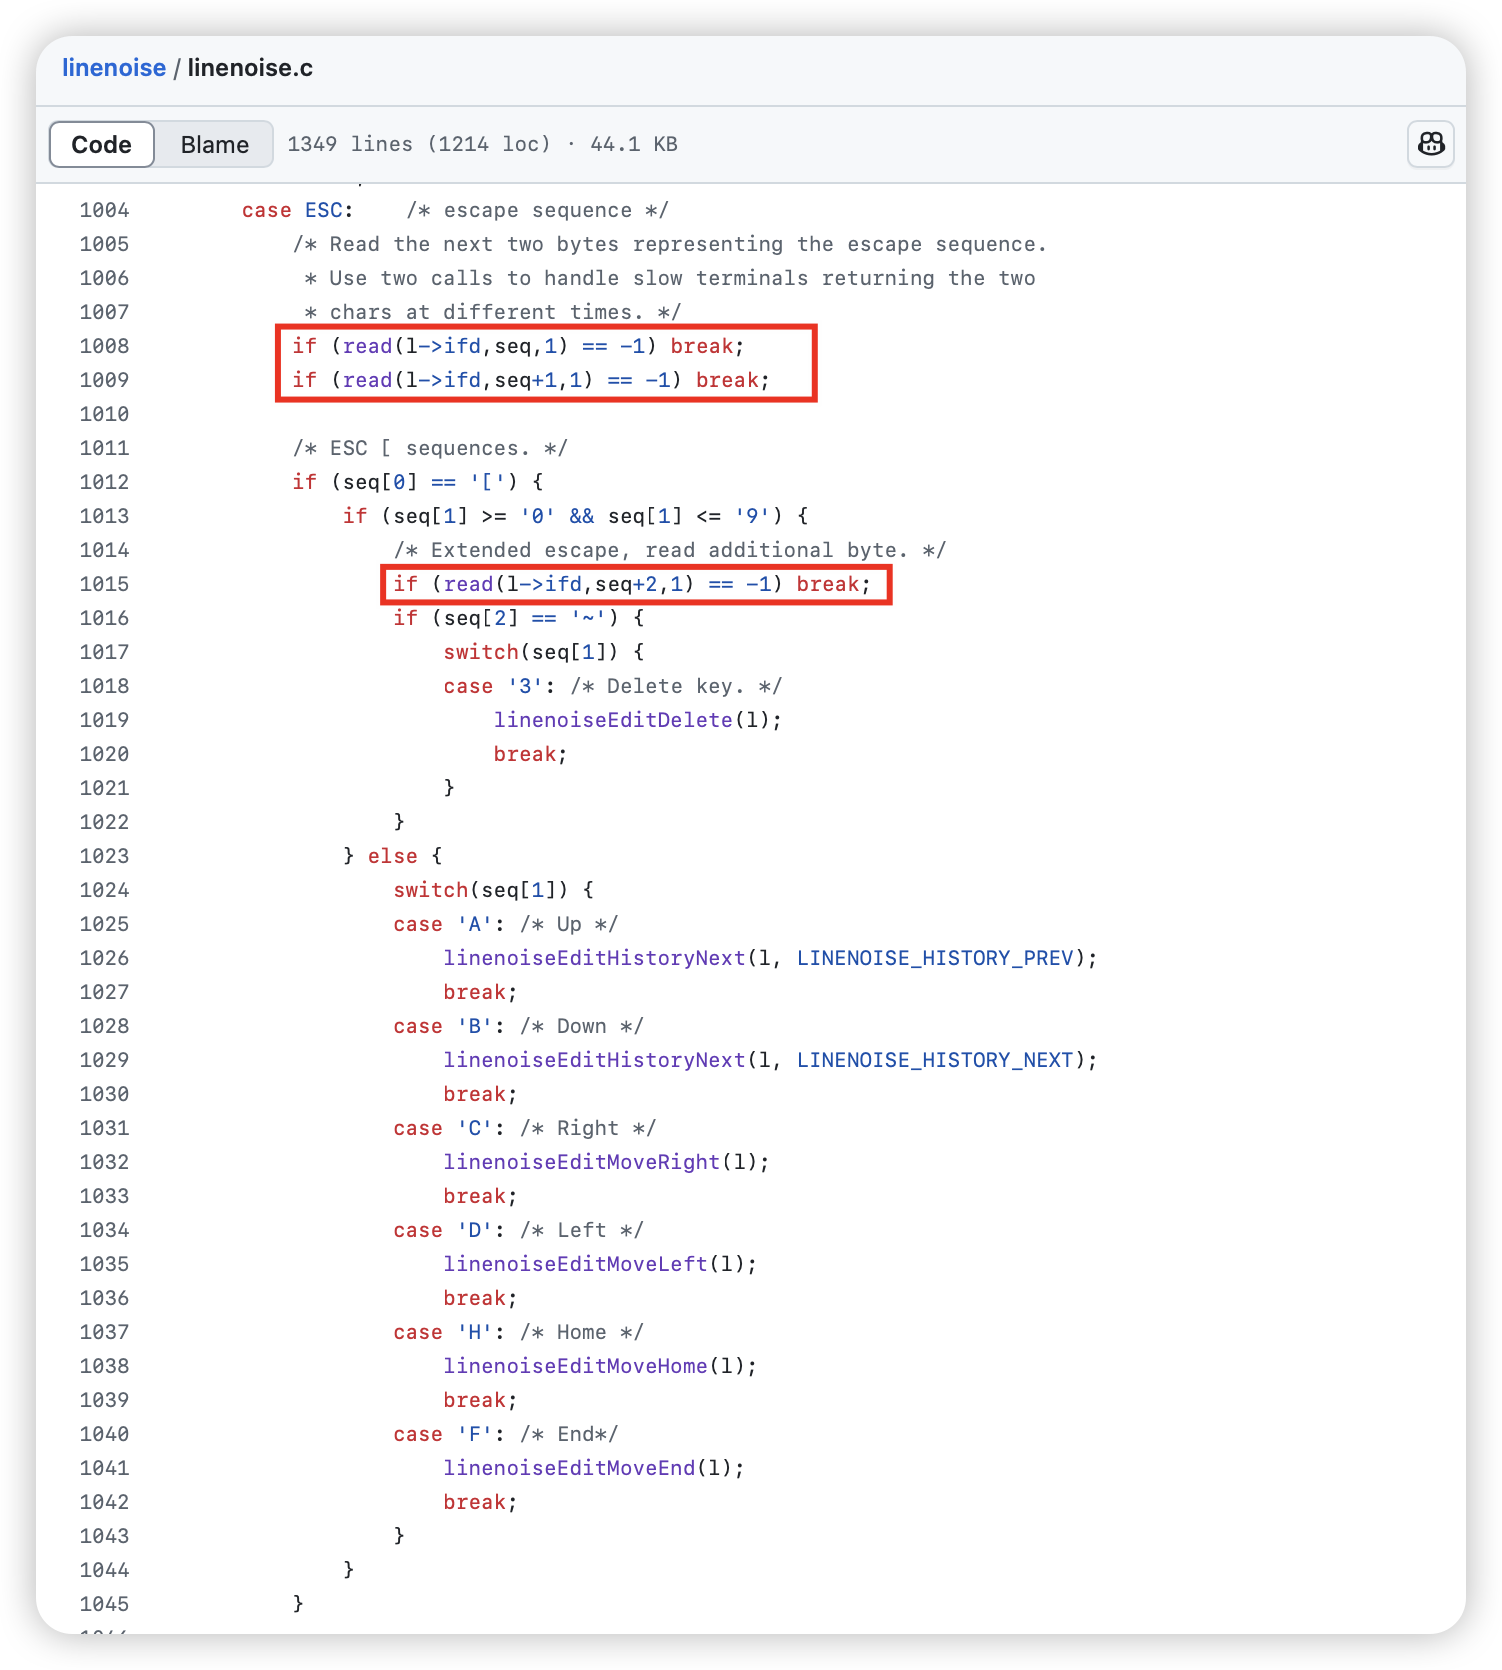Select line number 1045
The width and height of the screenshot is (1502, 1670).
pos(105,1604)
